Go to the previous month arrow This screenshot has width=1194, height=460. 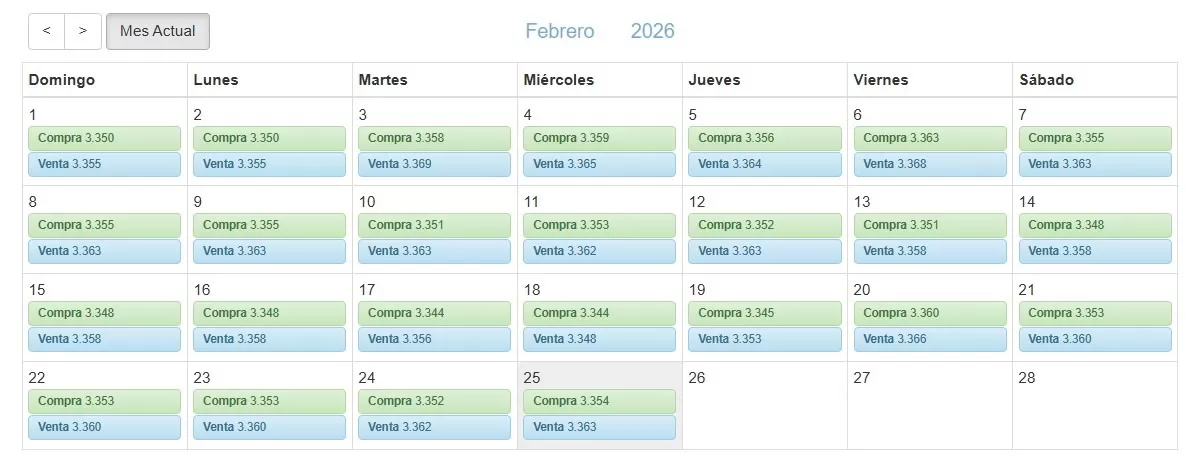(x=46, y=31)
